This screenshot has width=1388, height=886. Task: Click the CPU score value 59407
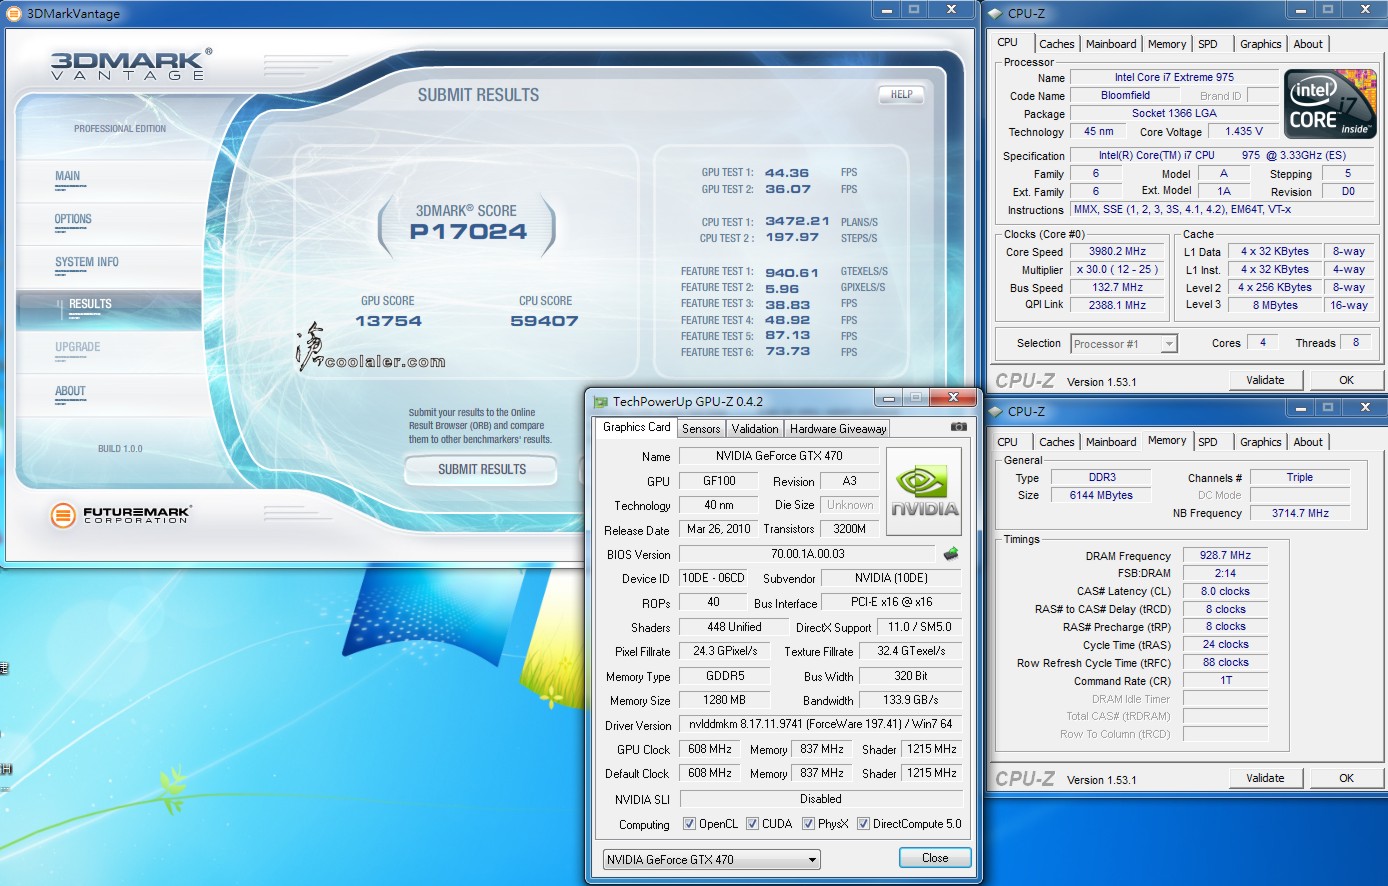544,321
